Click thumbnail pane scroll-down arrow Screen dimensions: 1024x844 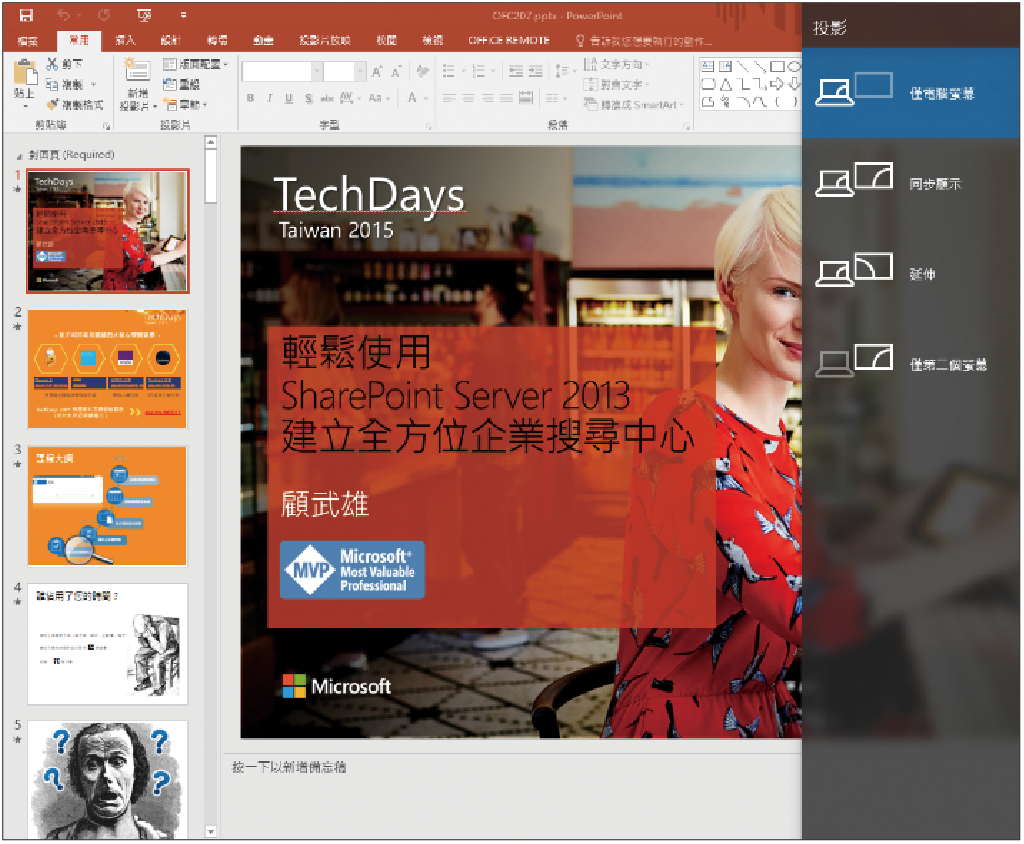[x=210, y=832]
